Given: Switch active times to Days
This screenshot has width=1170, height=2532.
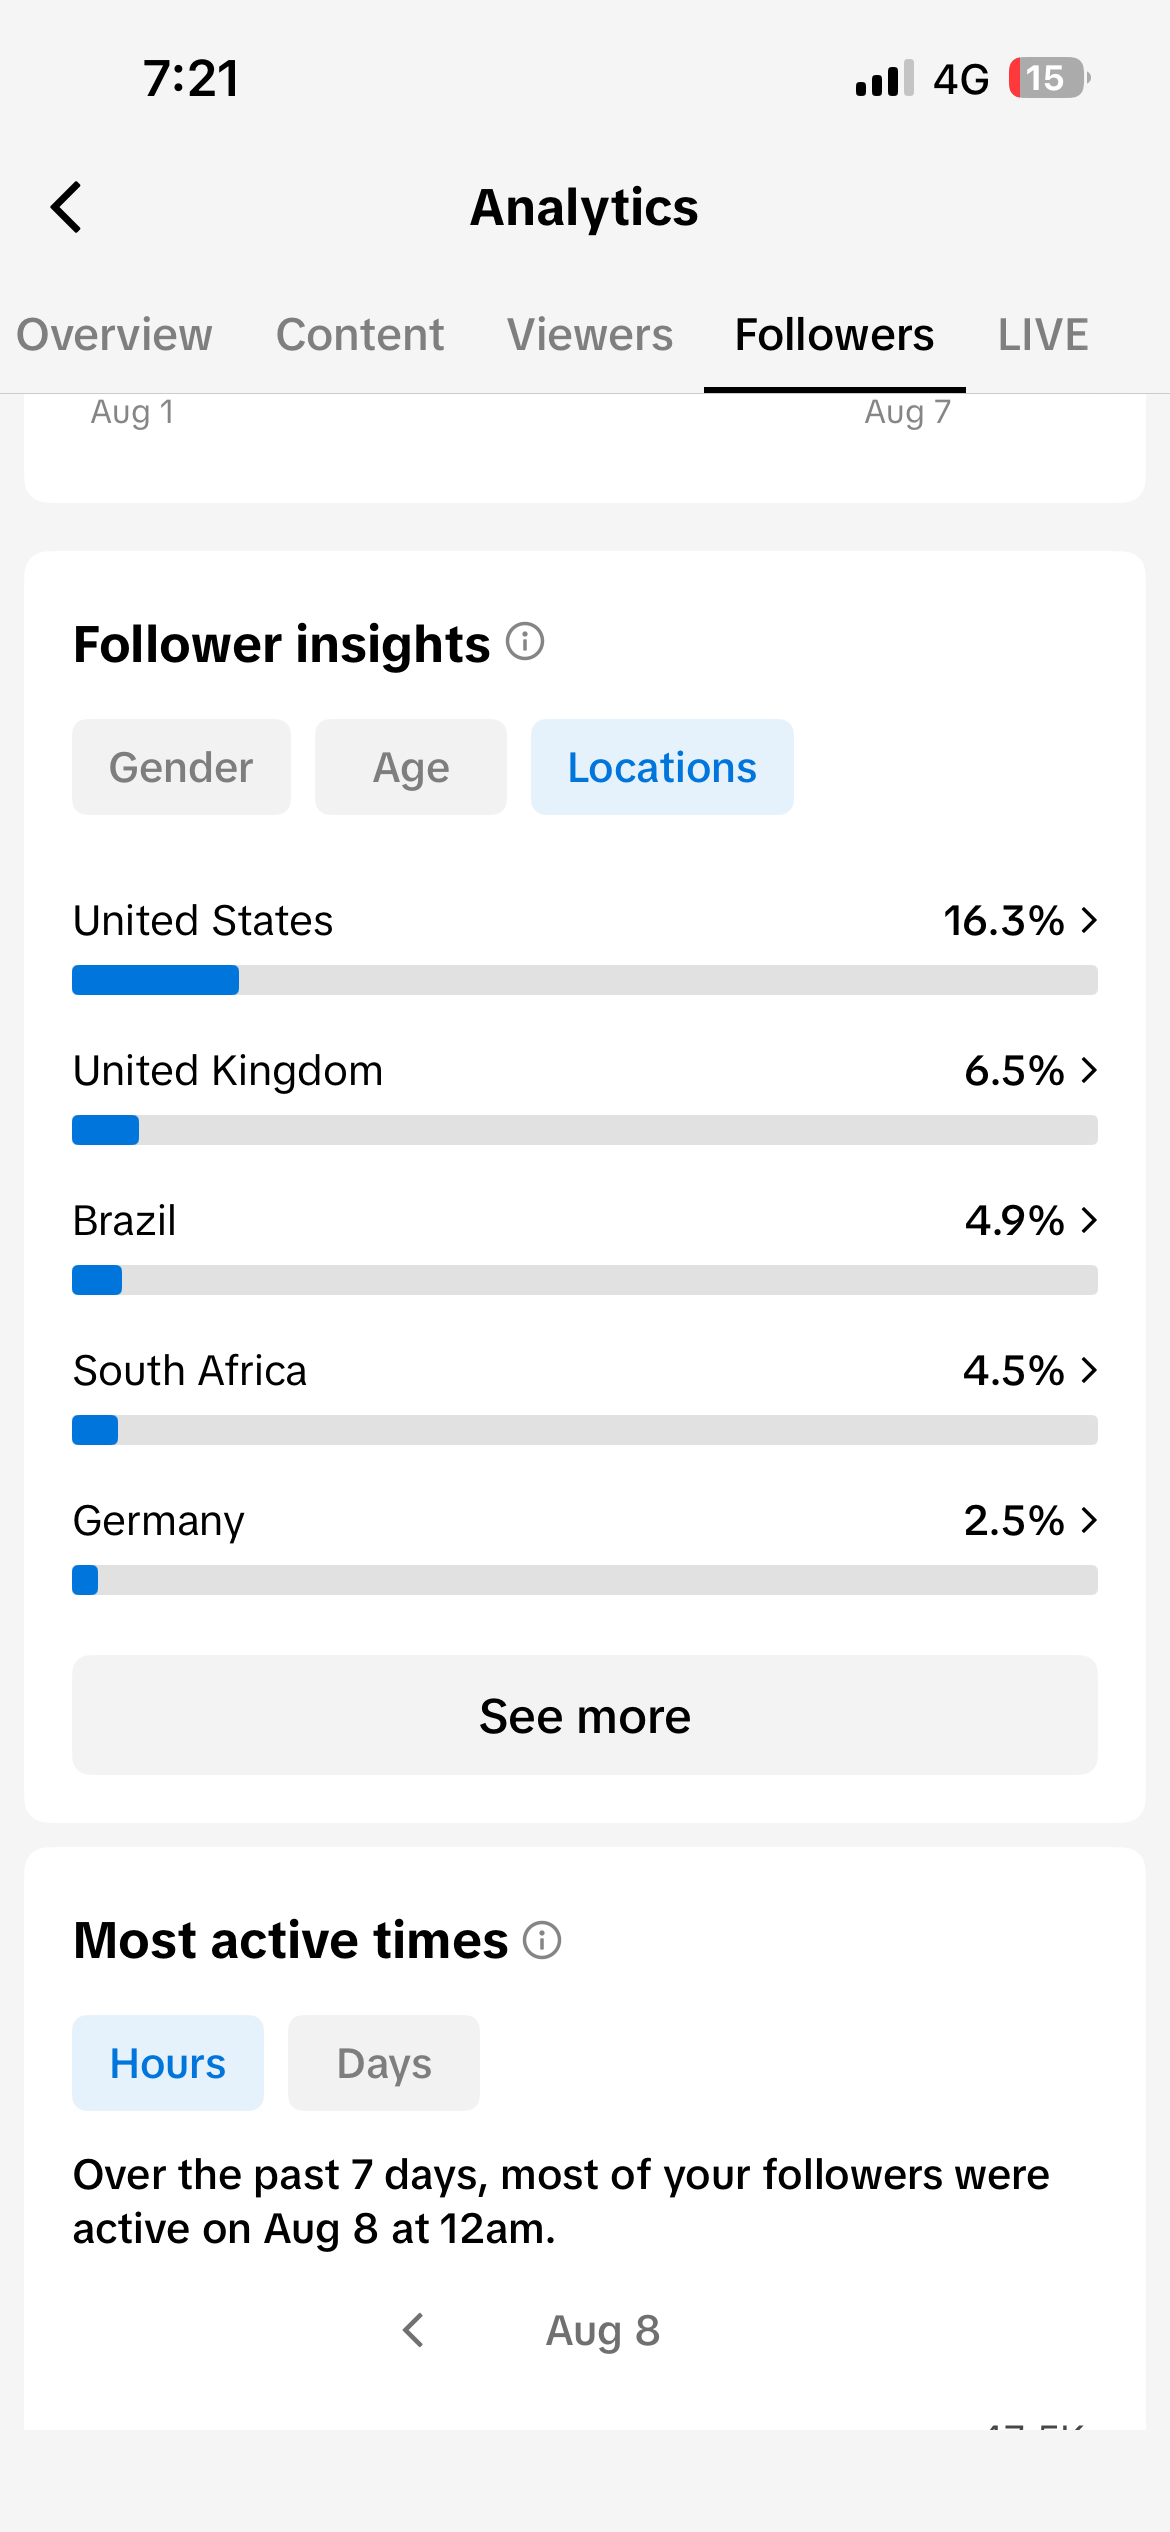Looking at the screenshot, I should [384, 2063].
